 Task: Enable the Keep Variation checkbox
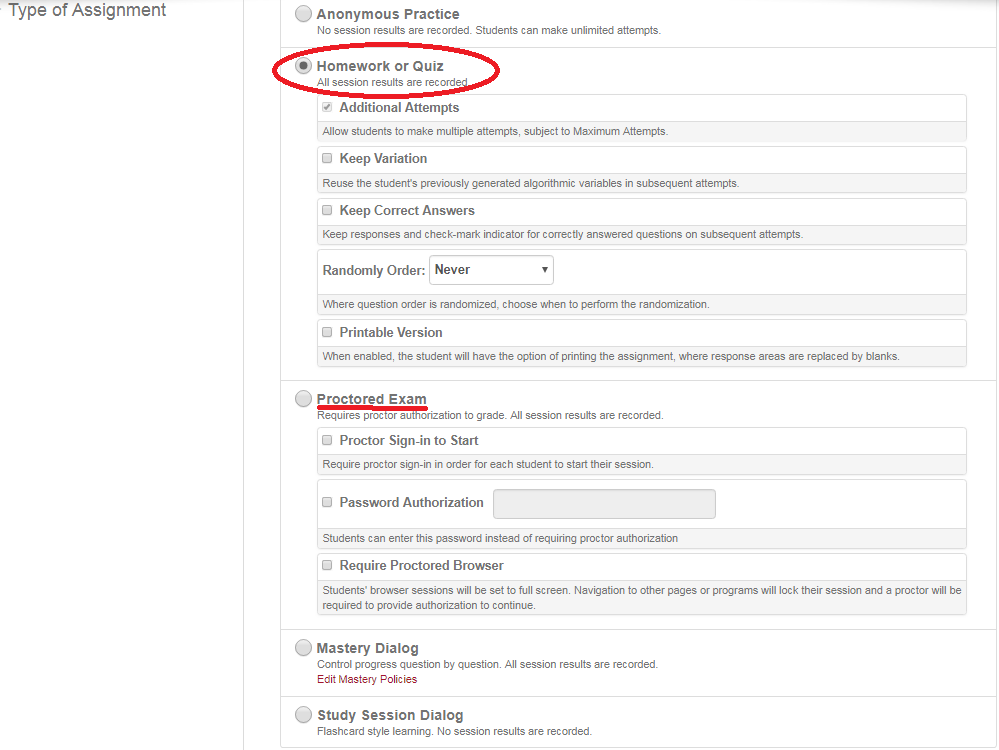pos(327,158)
